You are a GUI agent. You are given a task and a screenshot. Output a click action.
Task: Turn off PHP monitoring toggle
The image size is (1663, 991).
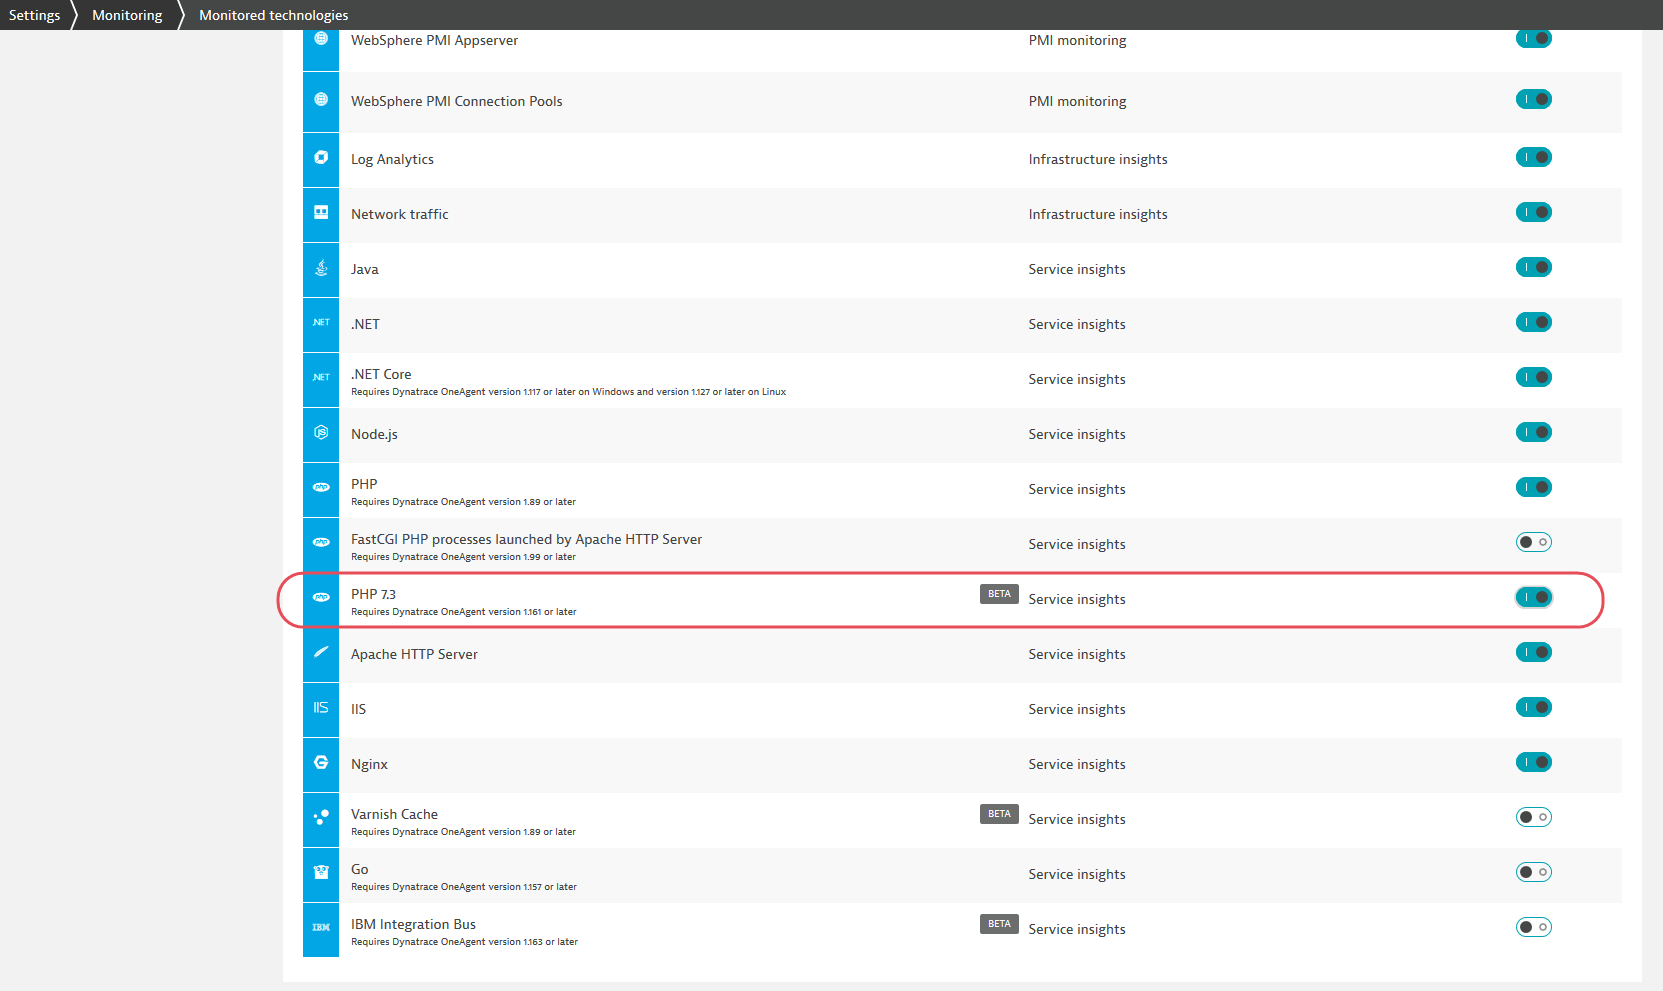pyautogui.click(x=1534, y=487)
